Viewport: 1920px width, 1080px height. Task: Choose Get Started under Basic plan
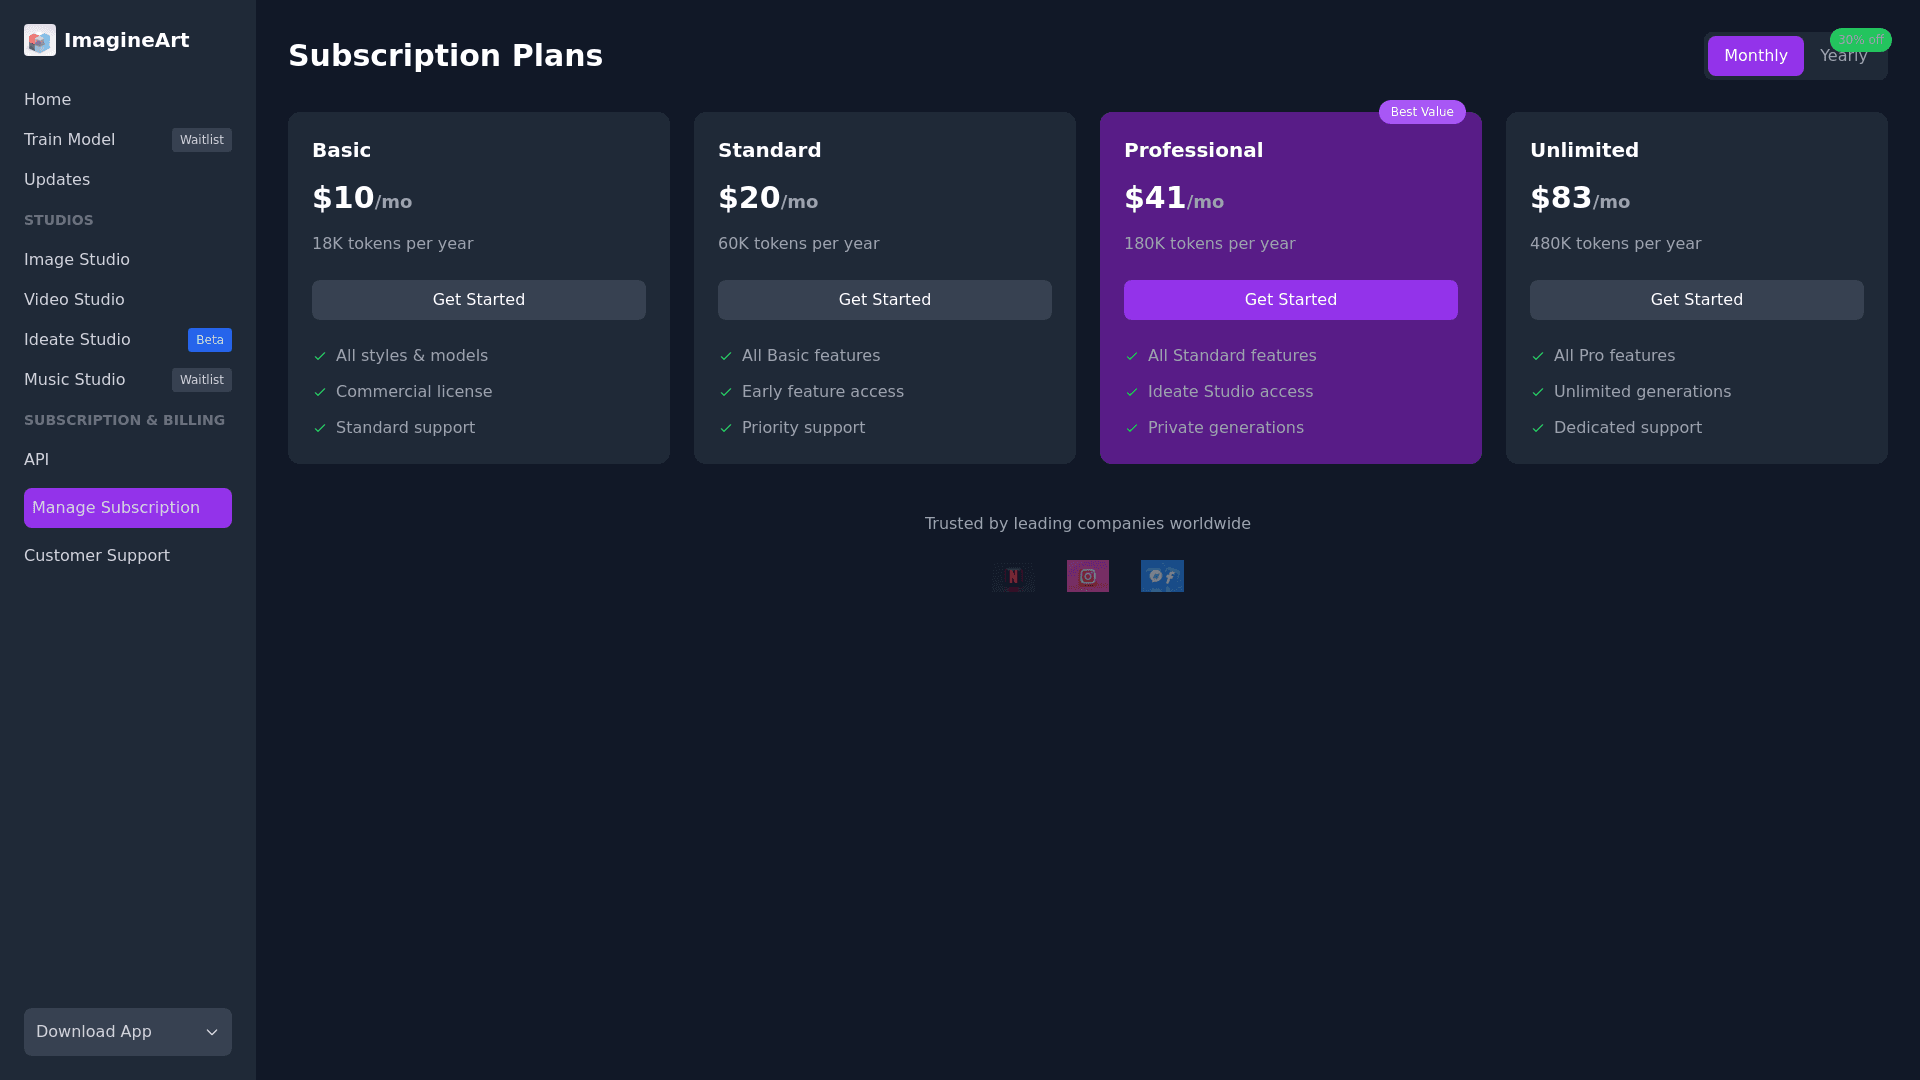pyautogui.click(x=478, y=300)
